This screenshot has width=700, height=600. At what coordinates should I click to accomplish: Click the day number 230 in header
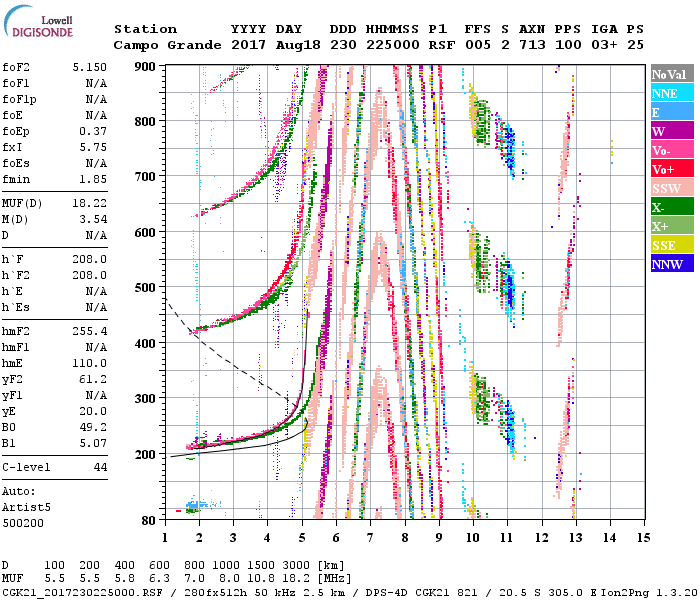click(343, 45)
